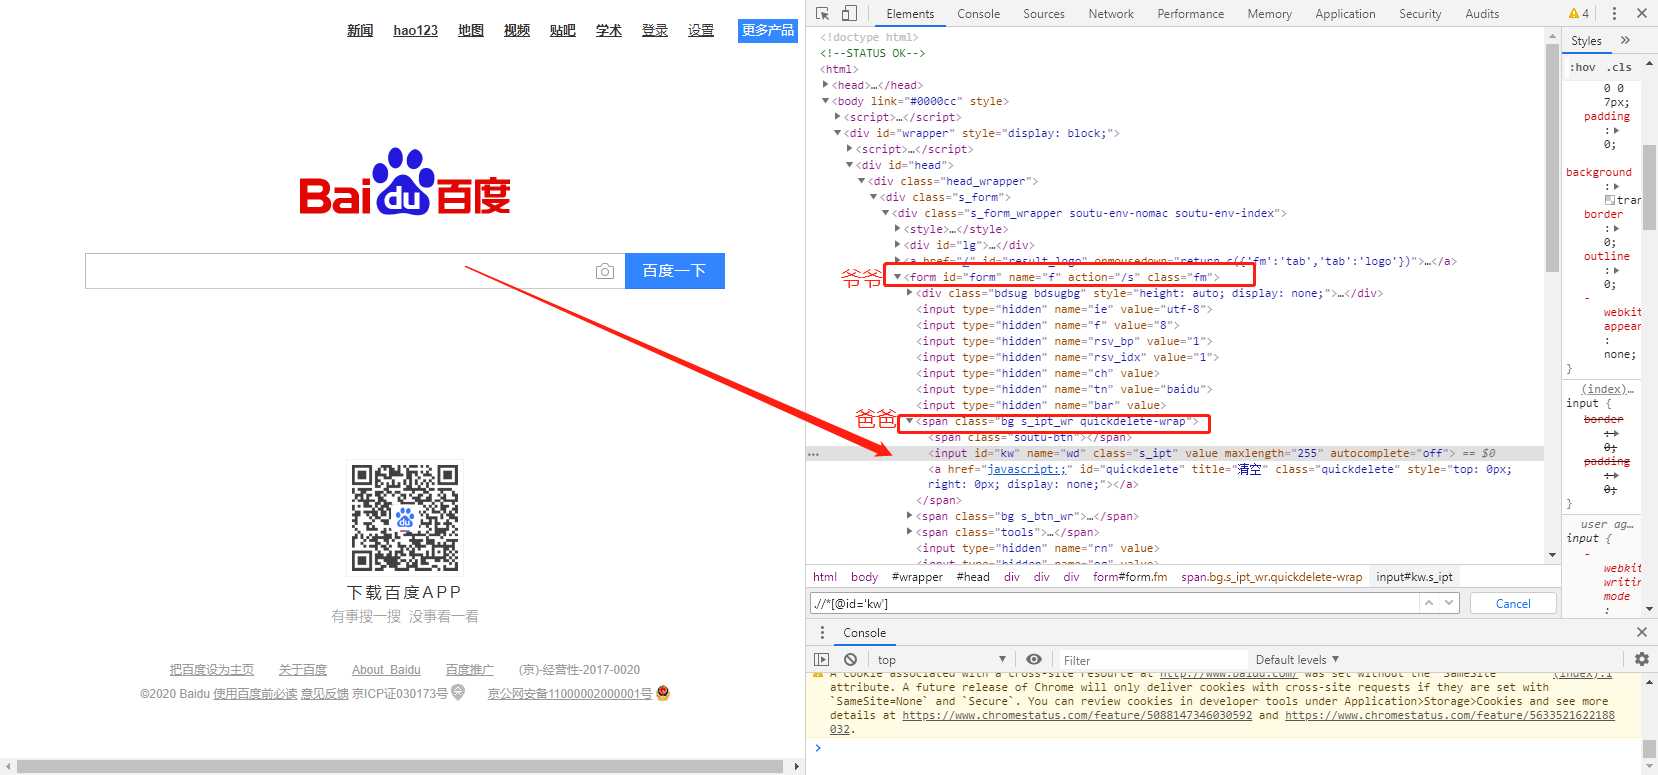The height and width of the screenshot is (775, 1658).
Task: Collapse the div id="wrapper" node
Action: click(x=837, y=133)
